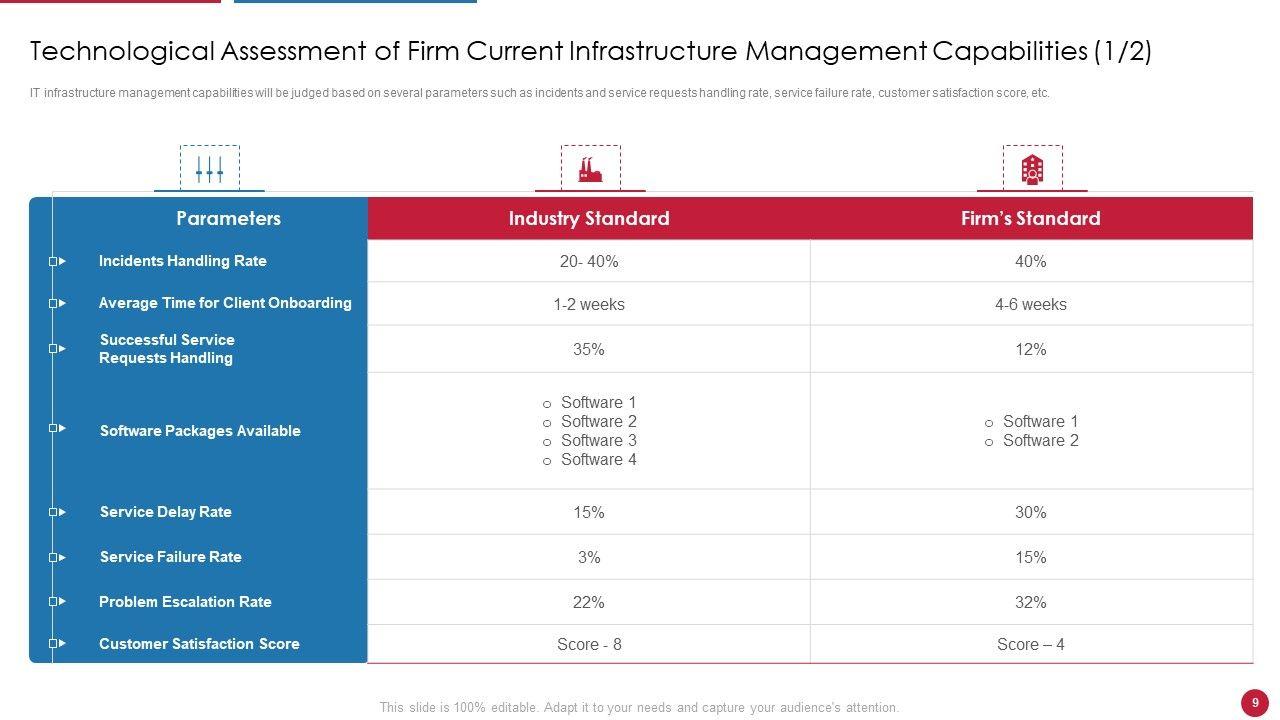Click the slide title text
The height and width of the screenshot is (720, 1280).
pos(590,52)
